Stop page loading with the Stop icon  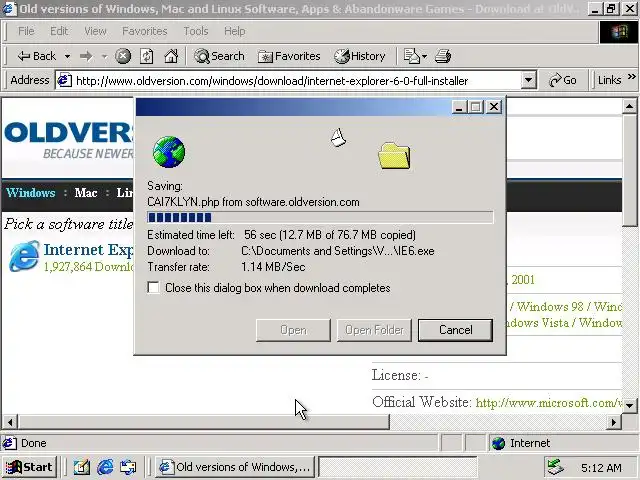123,56
